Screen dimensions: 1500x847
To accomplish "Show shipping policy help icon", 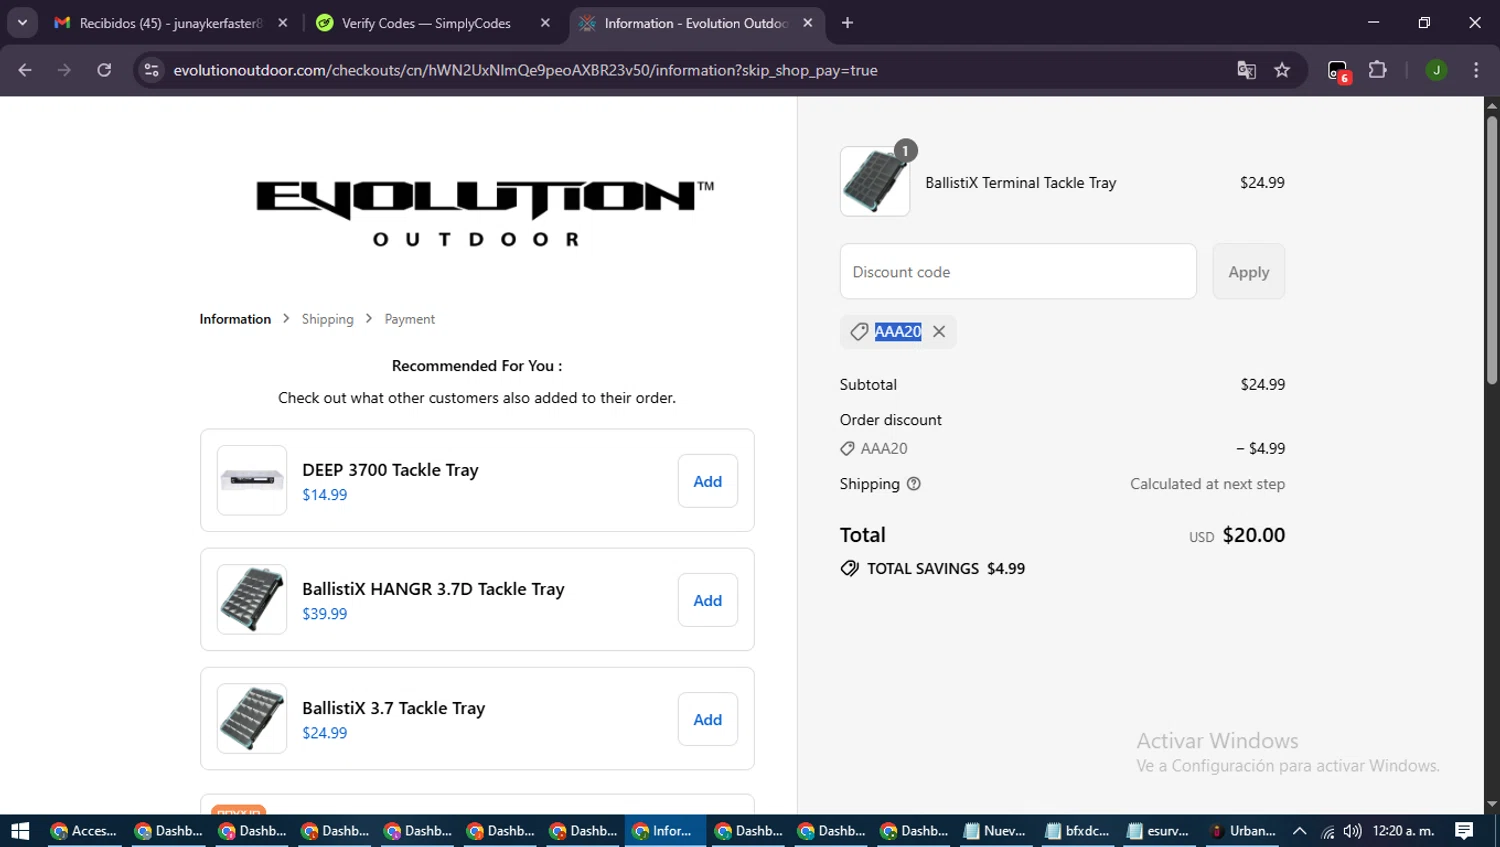I will pos(913,484).
